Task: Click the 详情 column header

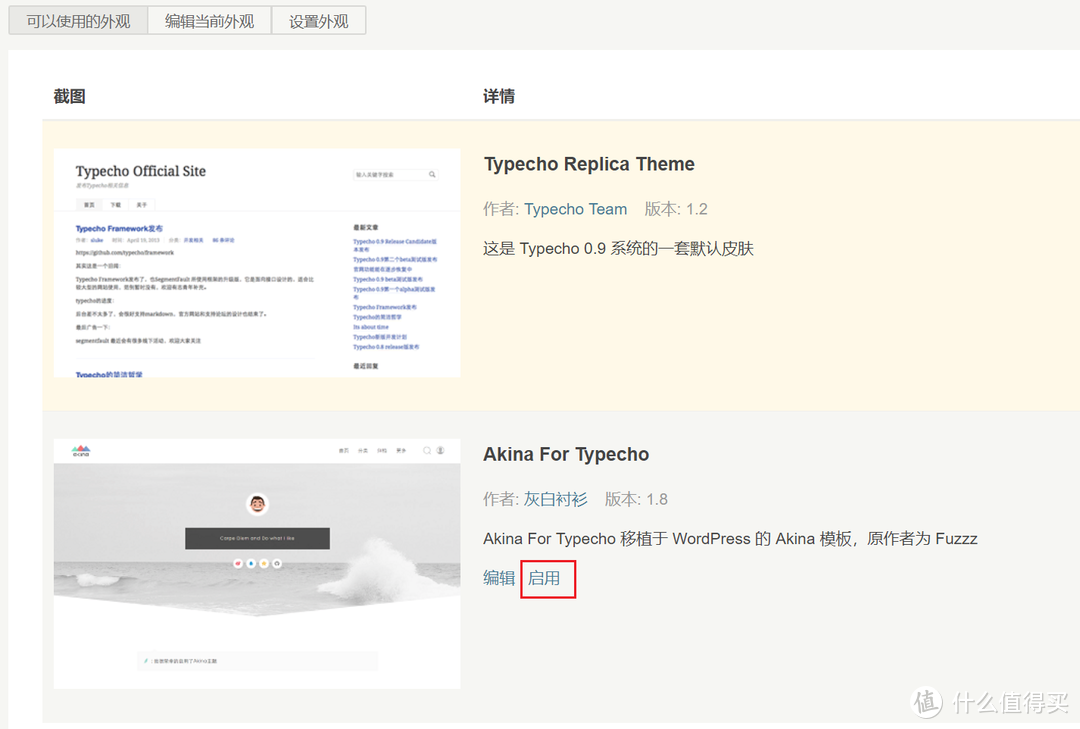Action: click(x=499, y=96)
